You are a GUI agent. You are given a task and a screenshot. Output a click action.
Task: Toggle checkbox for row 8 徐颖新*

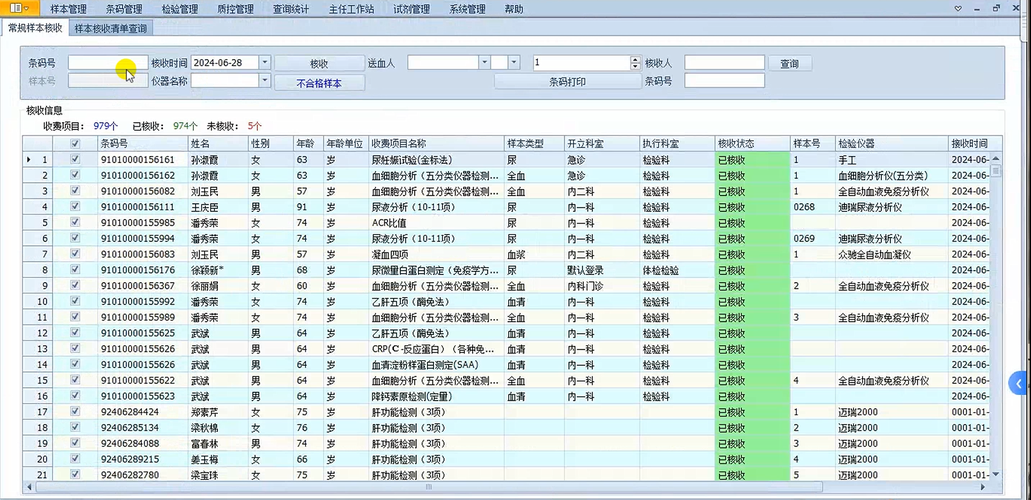point(75,270)
